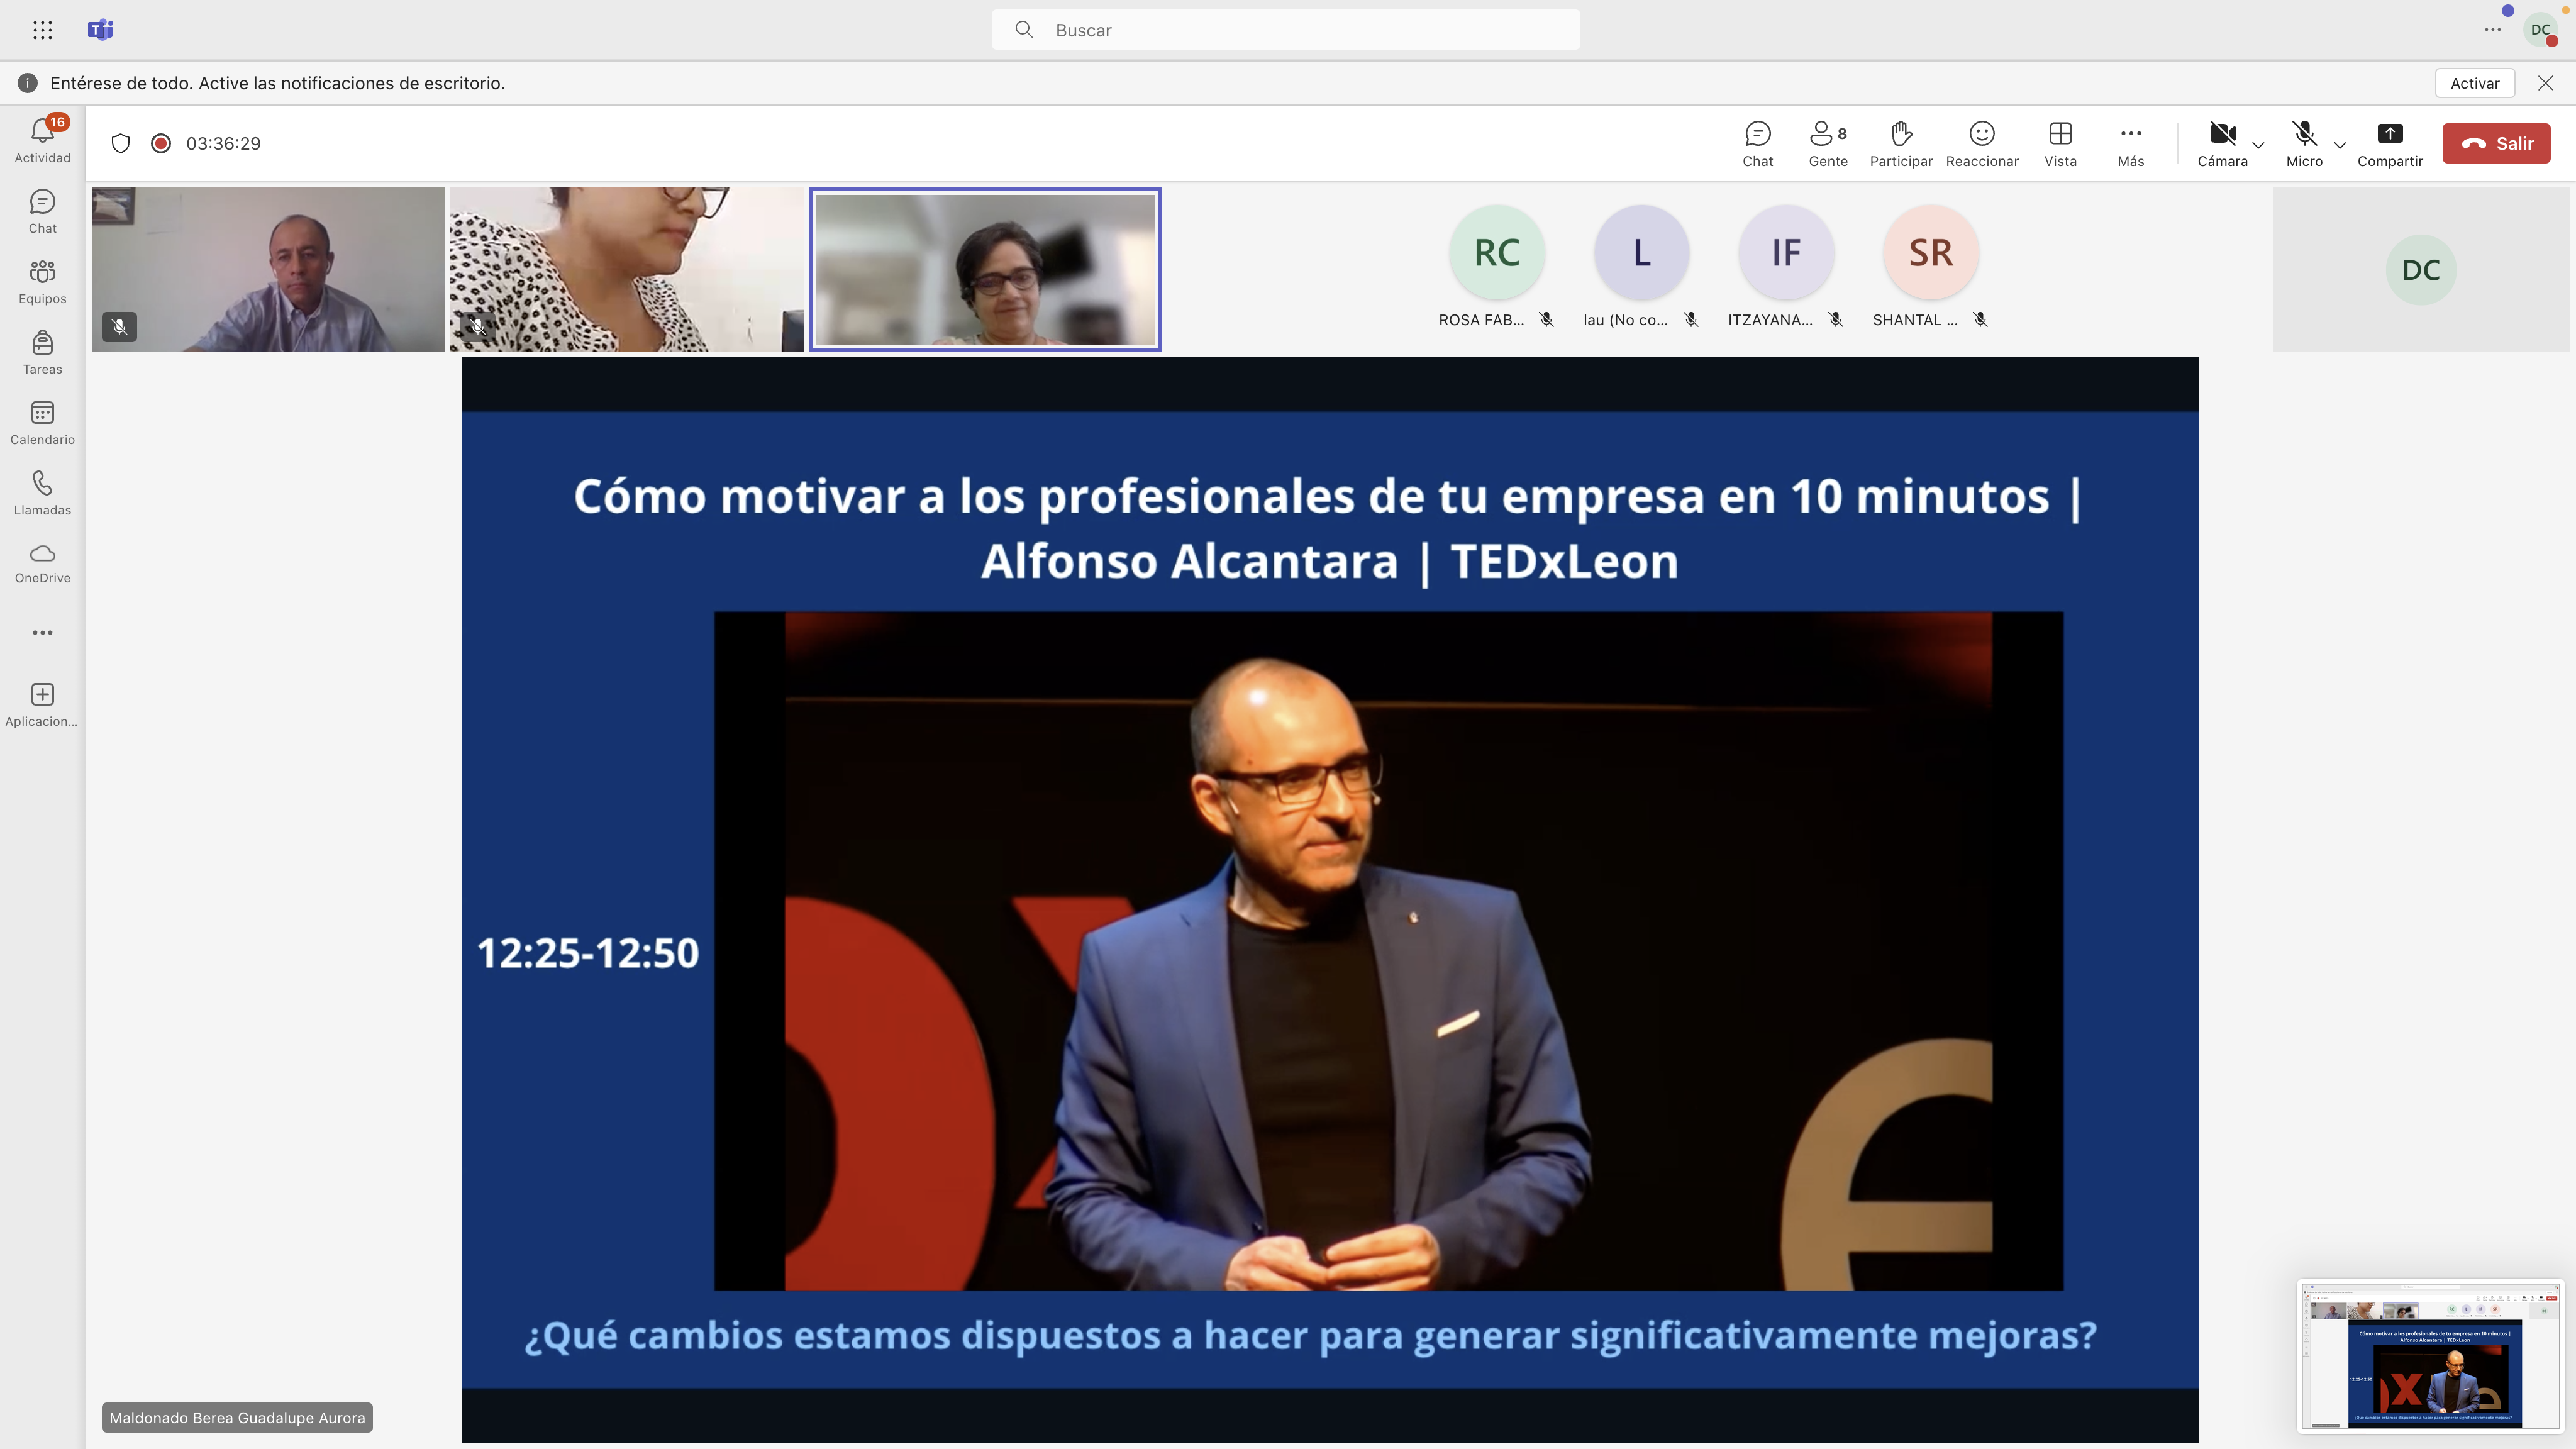This screenshot has height=1449, width=2576.
Task: Expand the Cámara options chevron
Action: click(x=2258, y=145)
